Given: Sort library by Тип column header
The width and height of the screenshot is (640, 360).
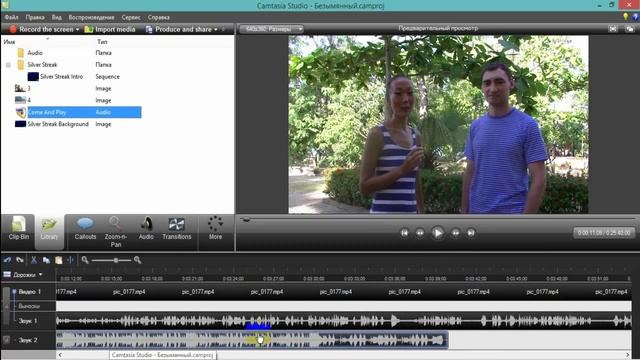Looking at the screenshot, I should (102, 42).
